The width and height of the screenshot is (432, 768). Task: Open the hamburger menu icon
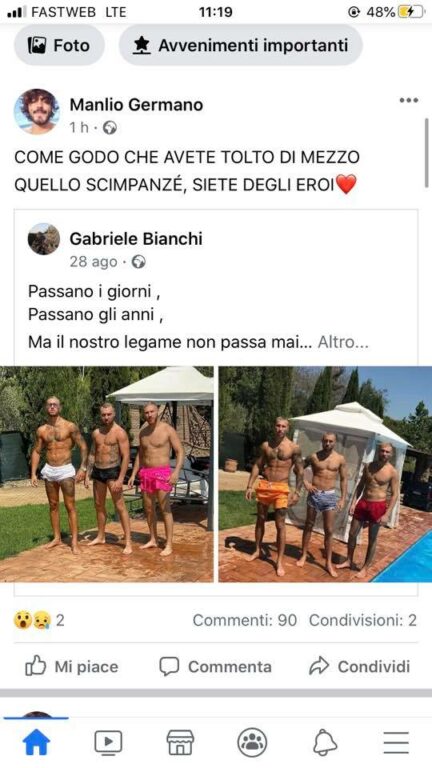pyautogui.click(x=396, y=743)
